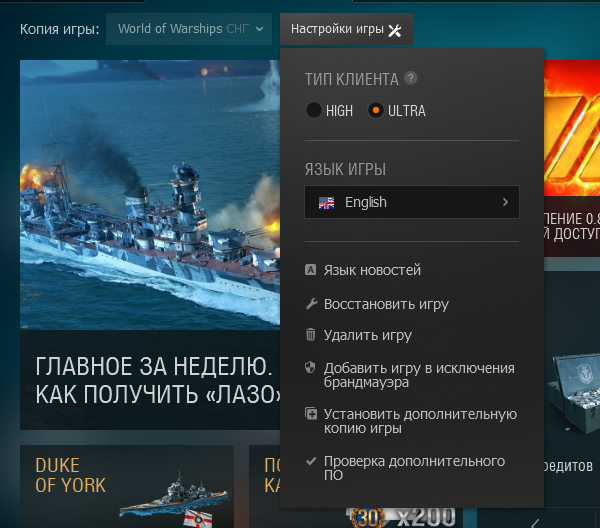The image size is (600, 528).
Task: Click the wrench-screwdriver icon beside Настройки игры
Action: tap(395, 30)
